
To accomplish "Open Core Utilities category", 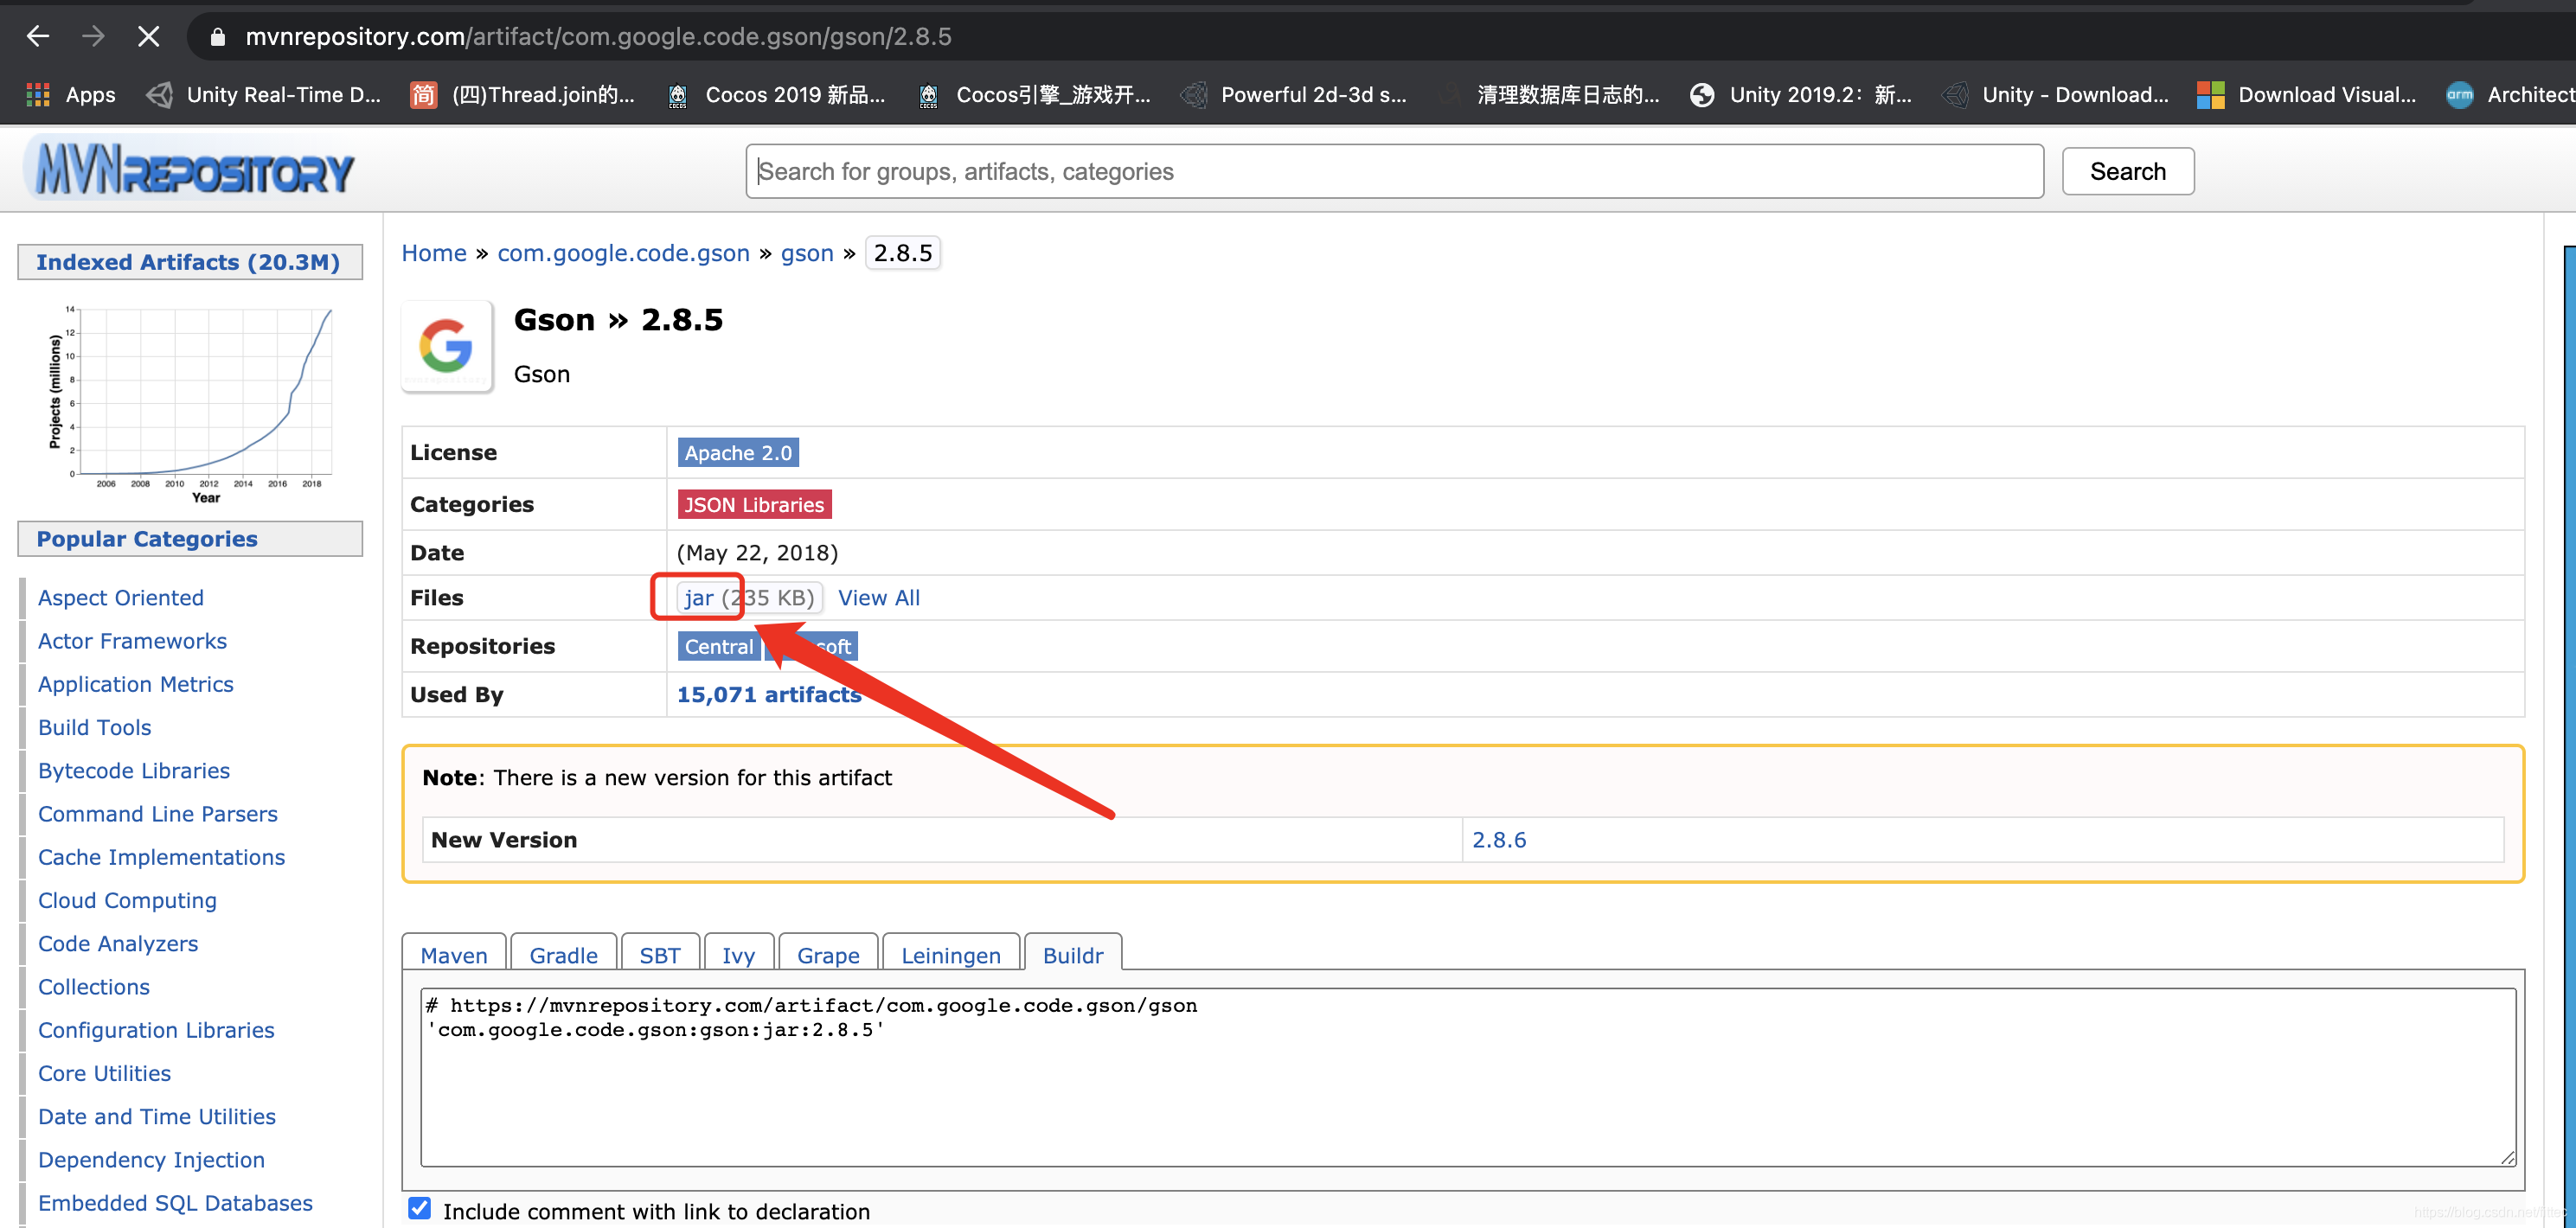I will [x=104, y=1073].
